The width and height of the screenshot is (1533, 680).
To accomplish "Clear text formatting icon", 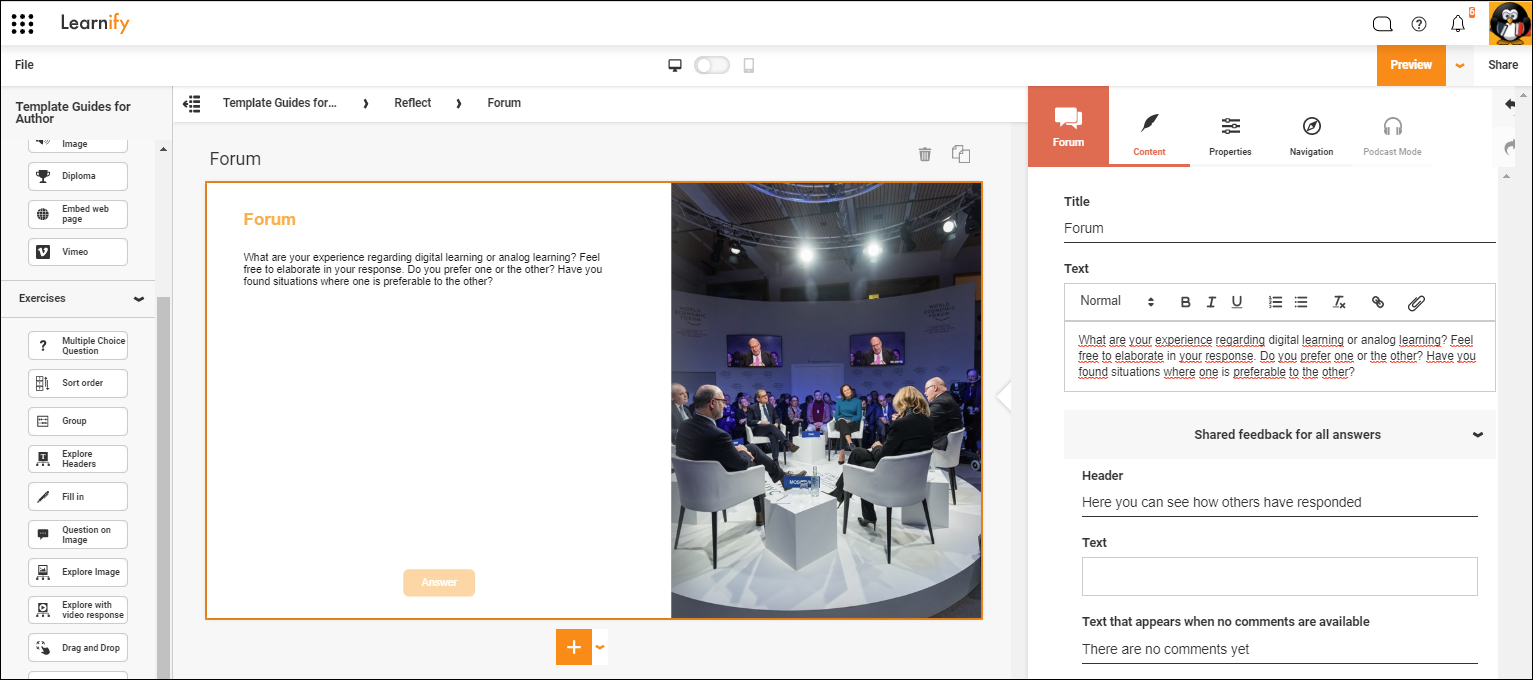I will (1340, 302).
